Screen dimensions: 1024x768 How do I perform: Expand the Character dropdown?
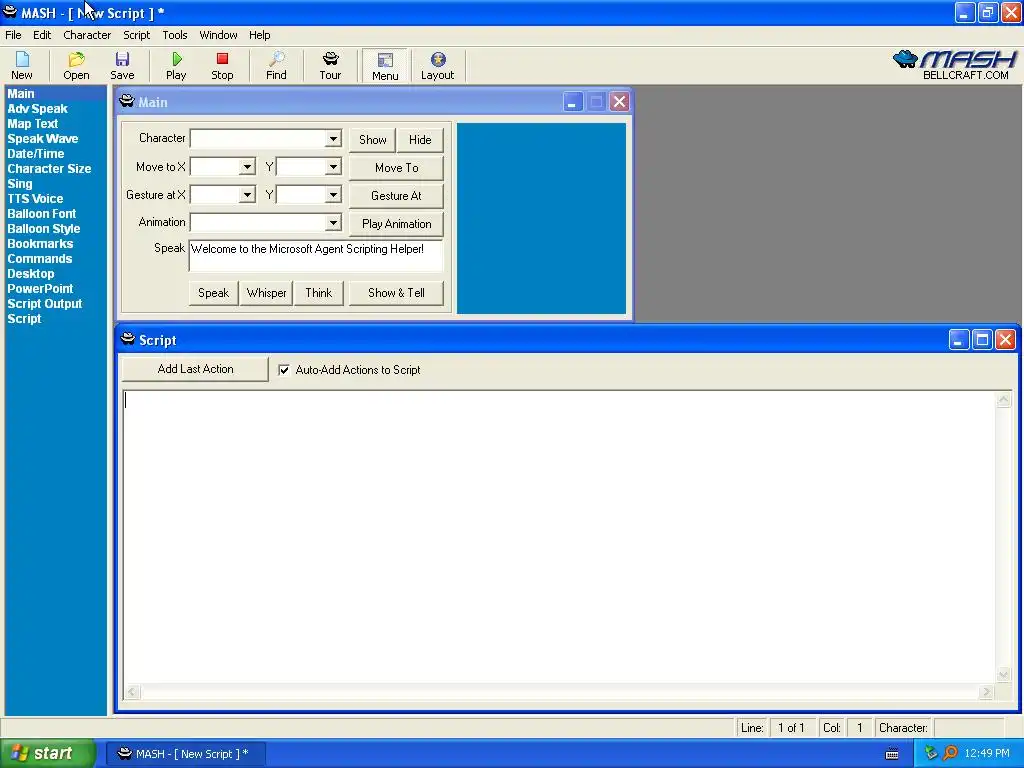pos(333,138)
